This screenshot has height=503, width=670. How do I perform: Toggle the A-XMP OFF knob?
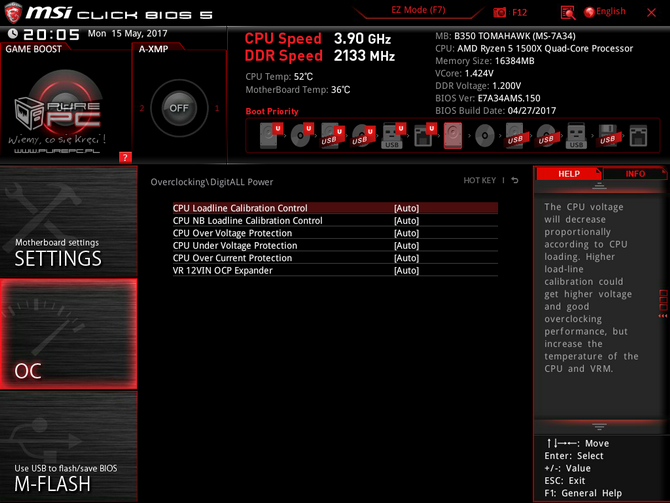tap(179, 108)
